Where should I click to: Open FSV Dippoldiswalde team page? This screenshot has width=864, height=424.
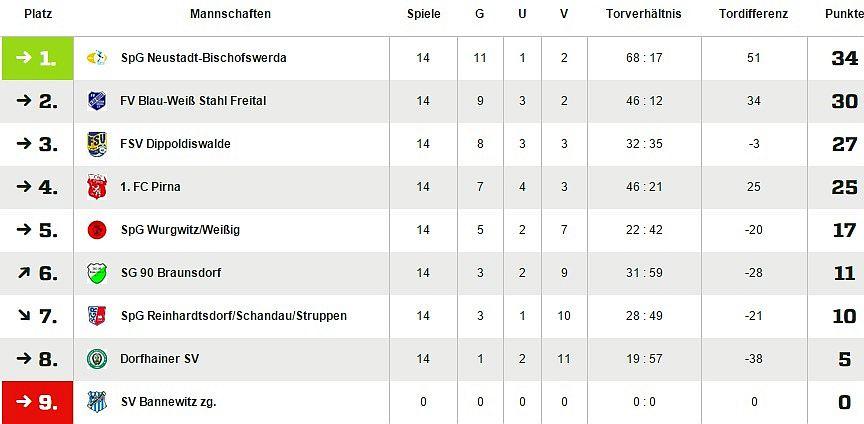coord(175,144)
